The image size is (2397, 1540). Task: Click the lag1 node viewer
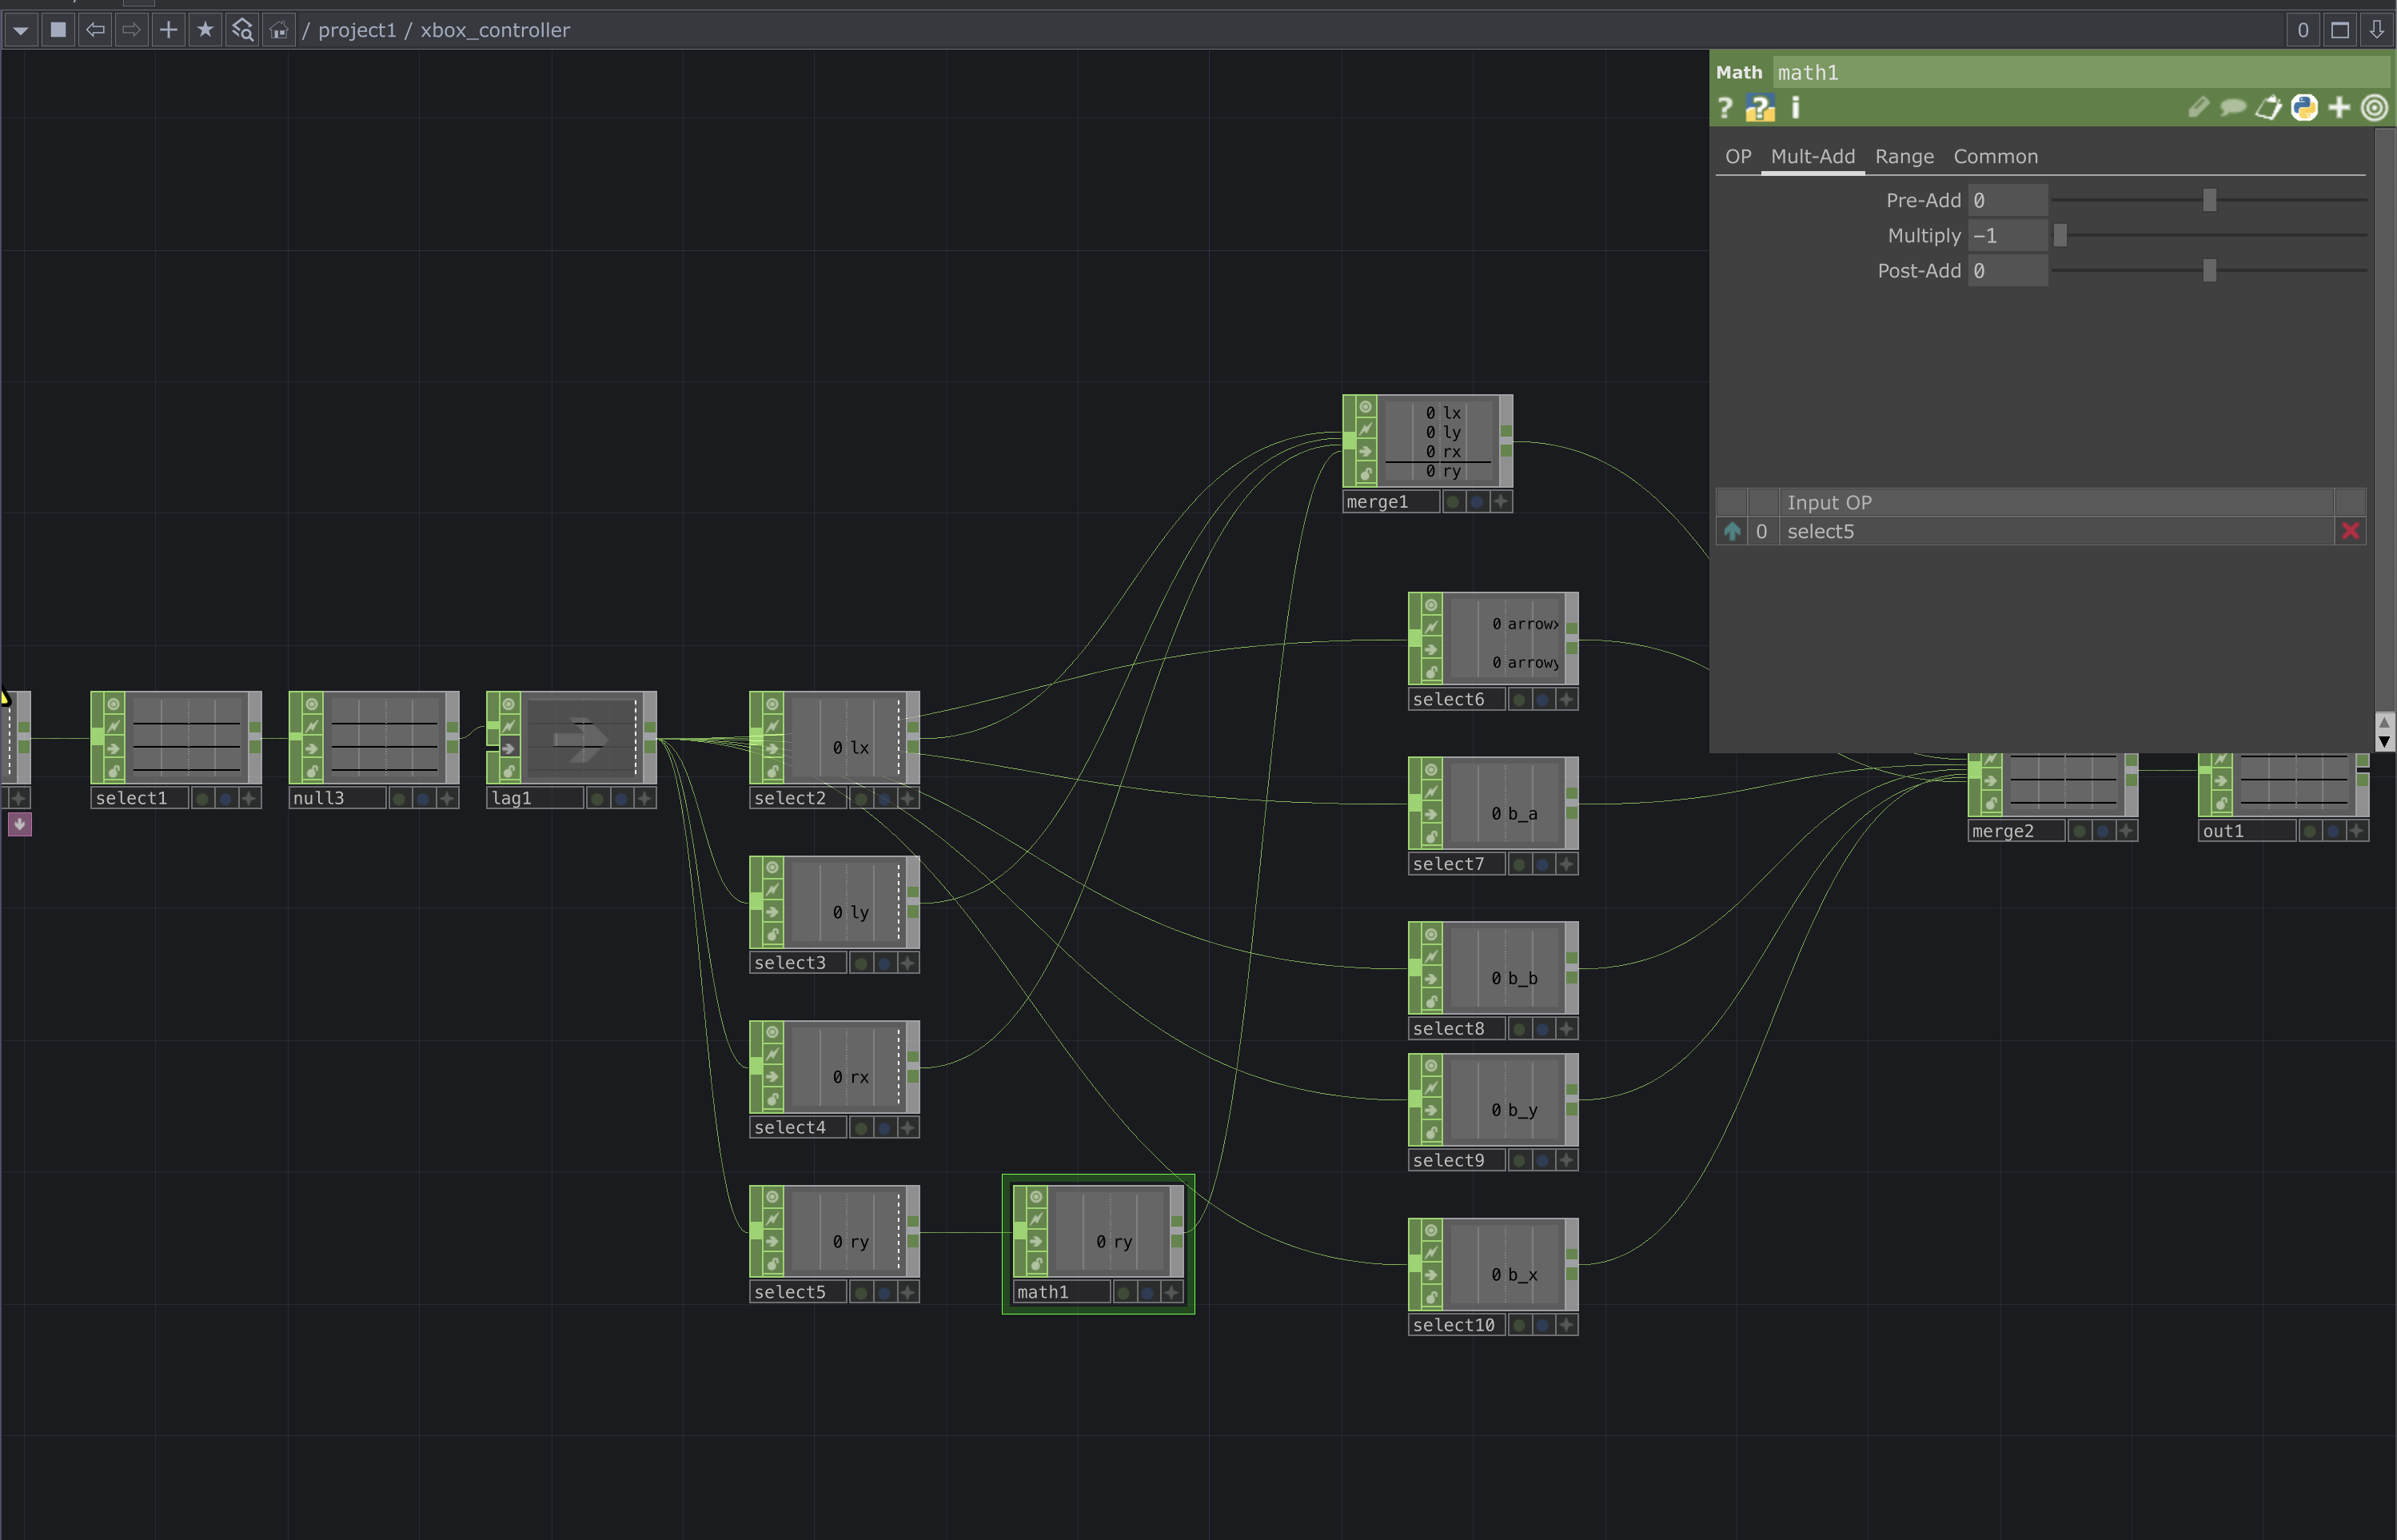pyautogui.click(x=581, y=739)
